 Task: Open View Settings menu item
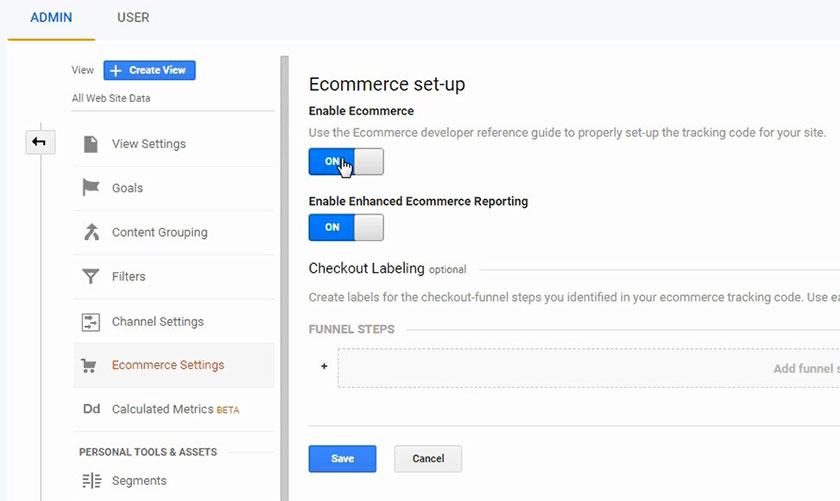(x=149, y=144)
